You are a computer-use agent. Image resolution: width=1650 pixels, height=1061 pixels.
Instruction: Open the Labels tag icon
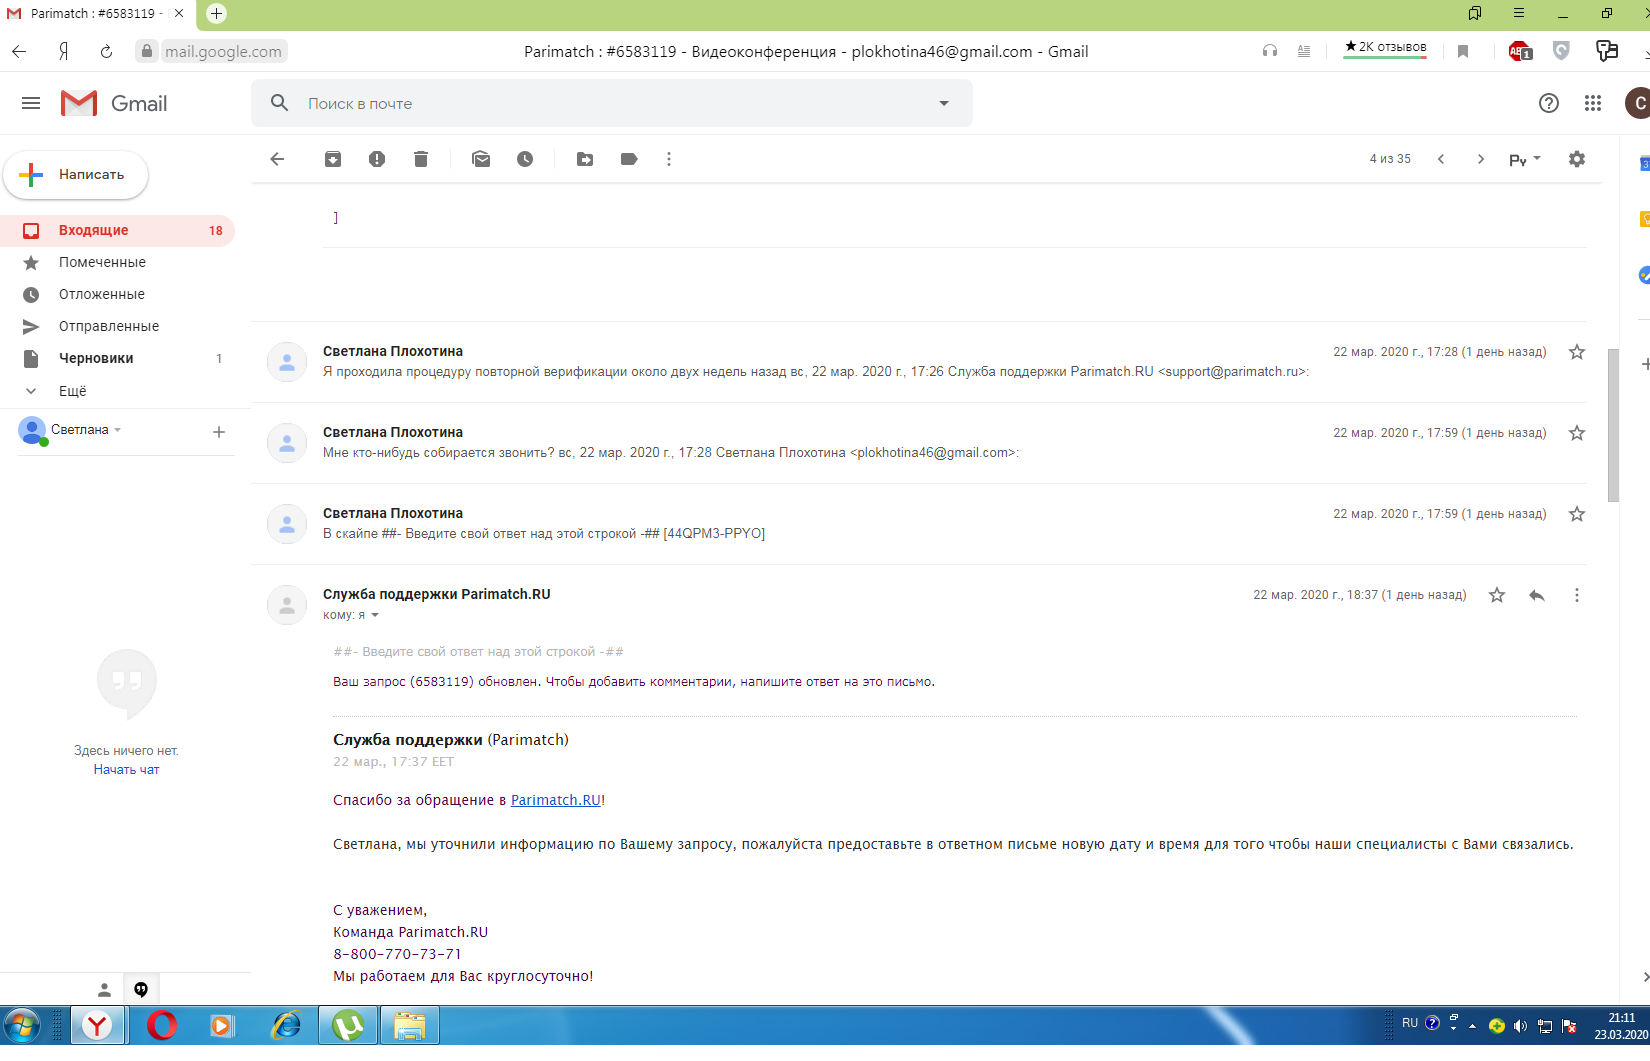[629, 159]
